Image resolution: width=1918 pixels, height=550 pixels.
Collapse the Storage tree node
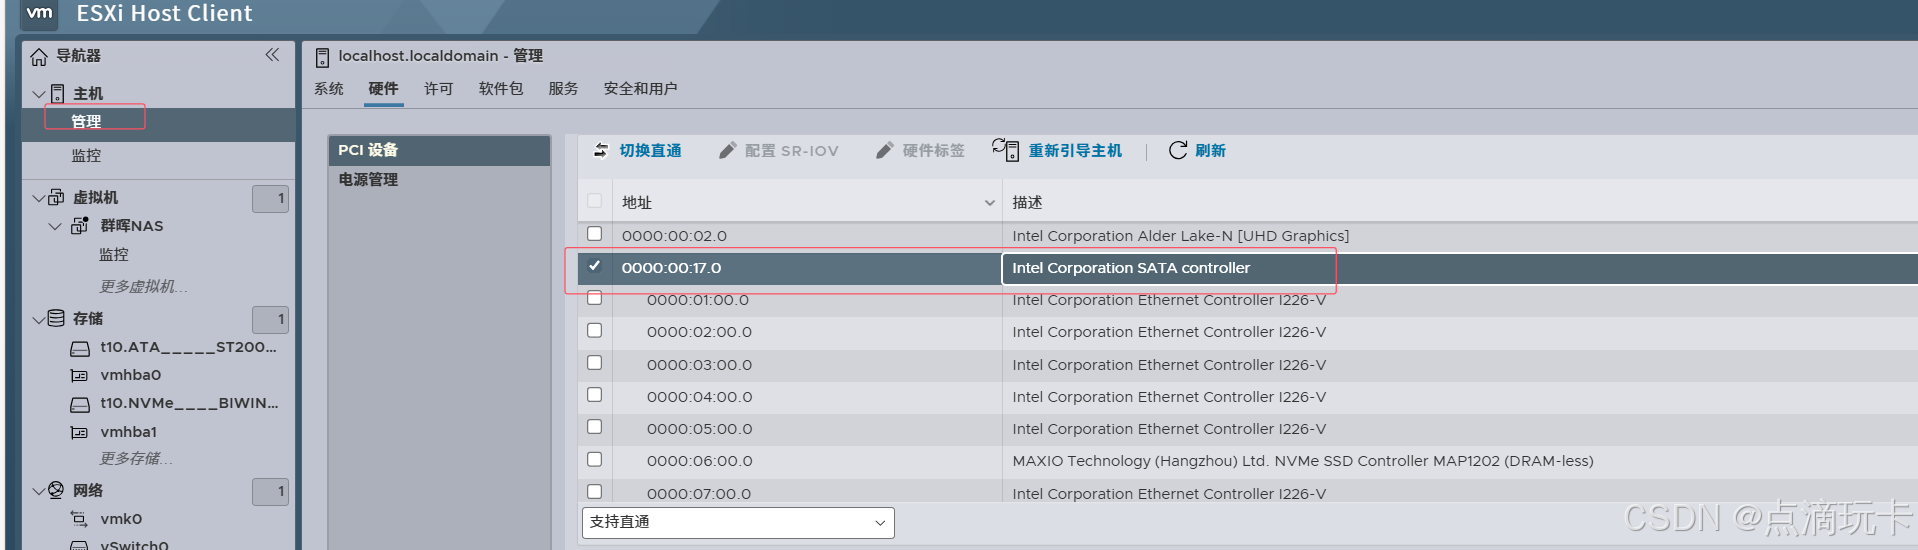(39, 319)
